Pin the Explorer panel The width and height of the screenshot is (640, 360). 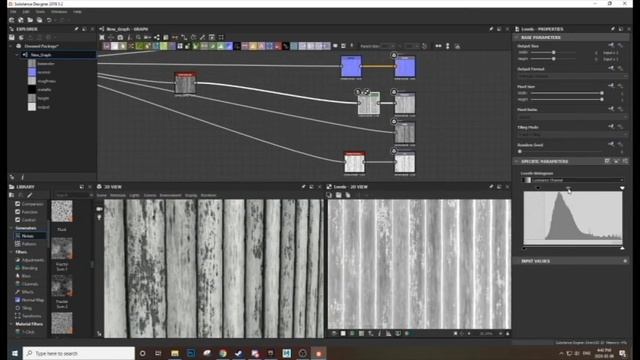pyautogui.click(x=76, y=29)
